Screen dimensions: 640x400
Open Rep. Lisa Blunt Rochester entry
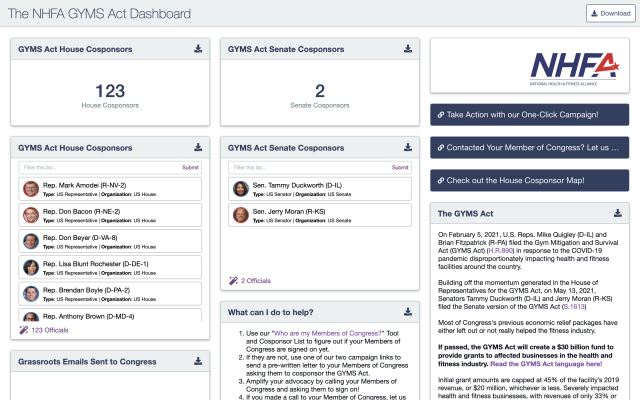point(110,267)
